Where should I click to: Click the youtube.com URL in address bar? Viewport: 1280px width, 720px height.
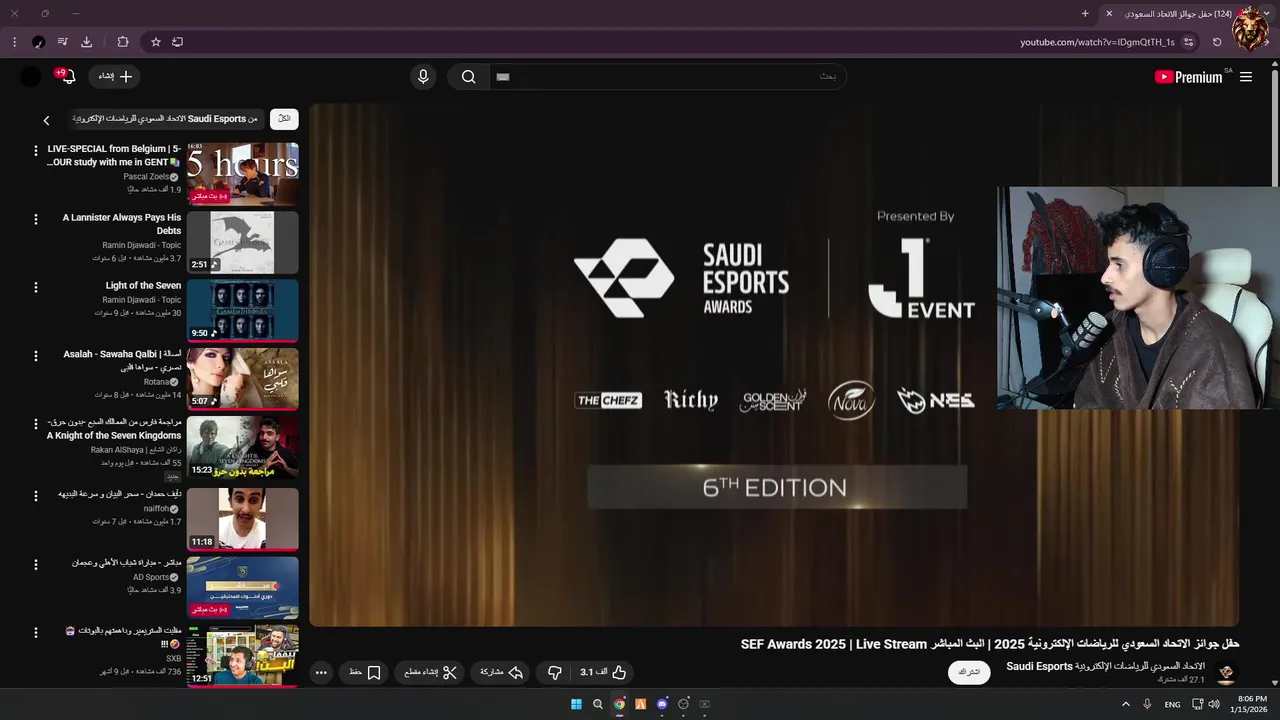click(x=1097, y=42)
